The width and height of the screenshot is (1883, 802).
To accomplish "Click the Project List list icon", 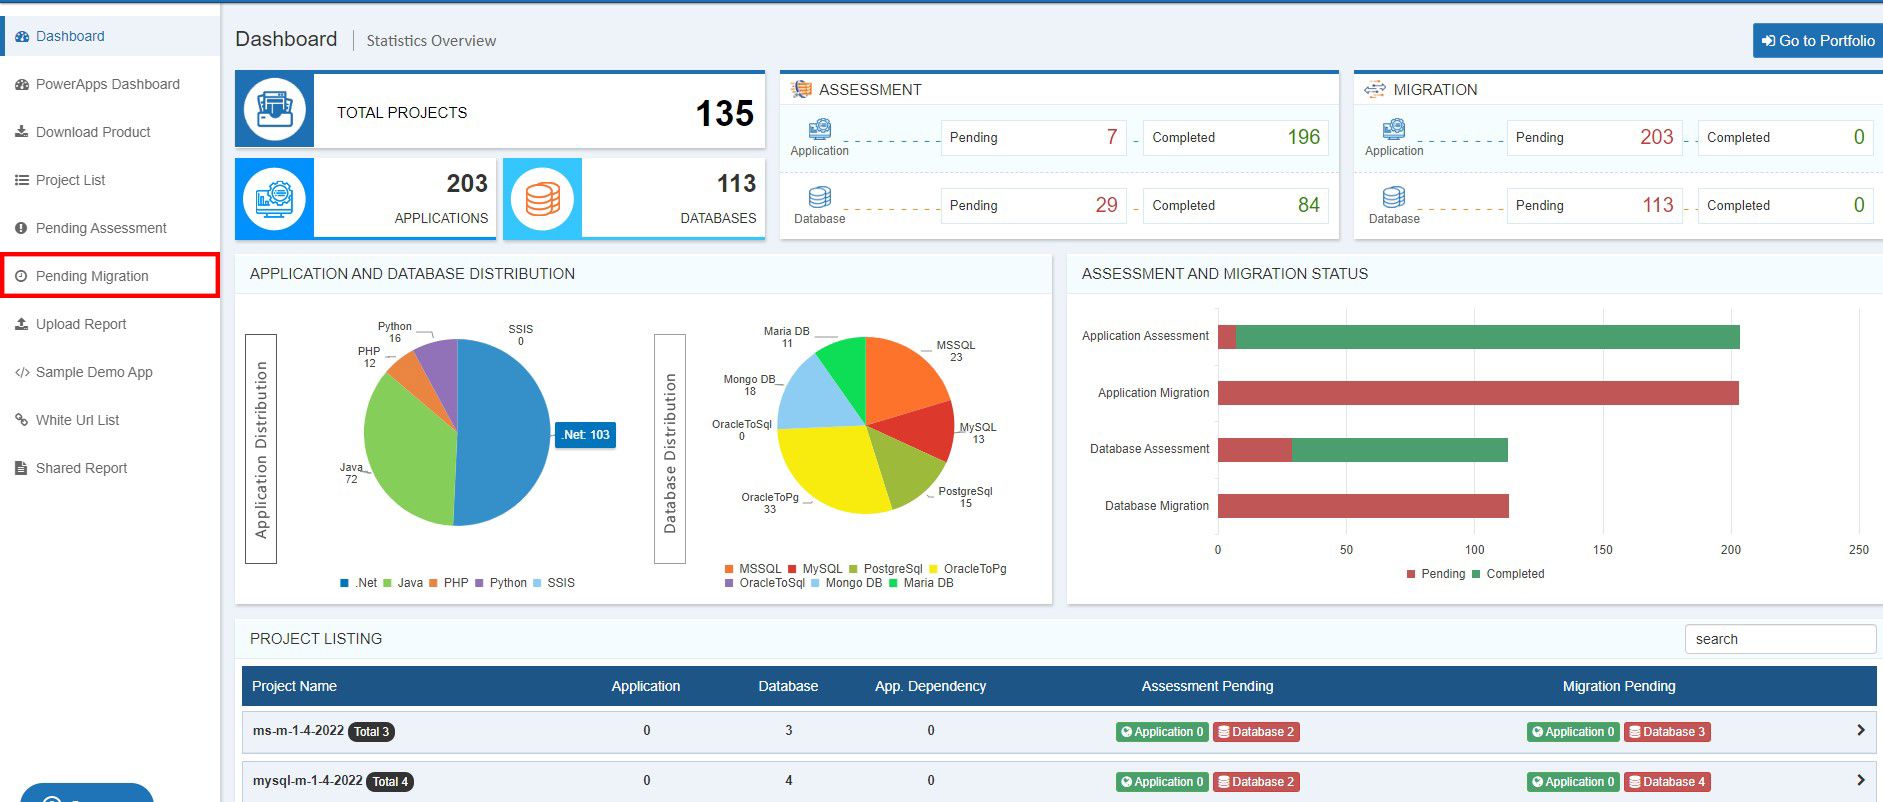I will (x=22, y=180).
